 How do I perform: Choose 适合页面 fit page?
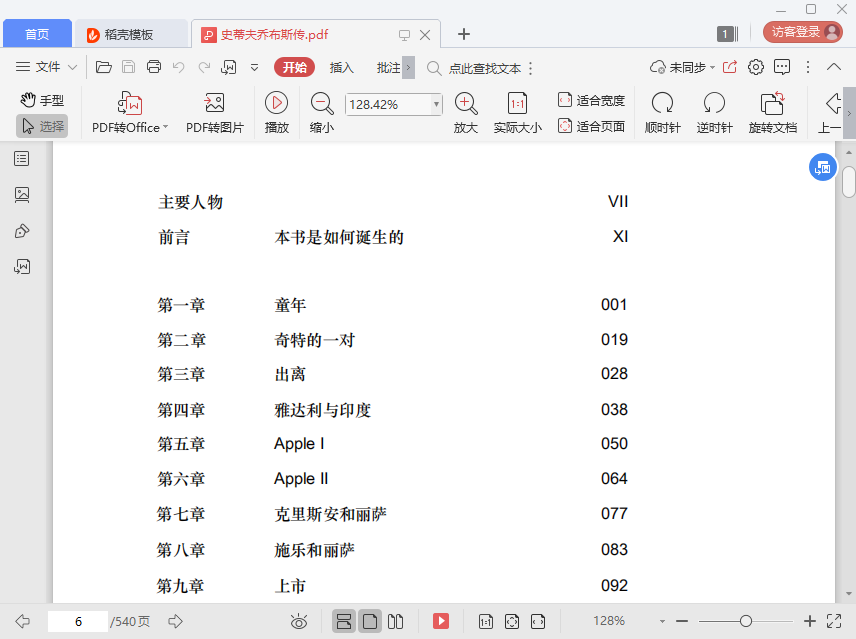pyautogui.click(x=591, y=126)
